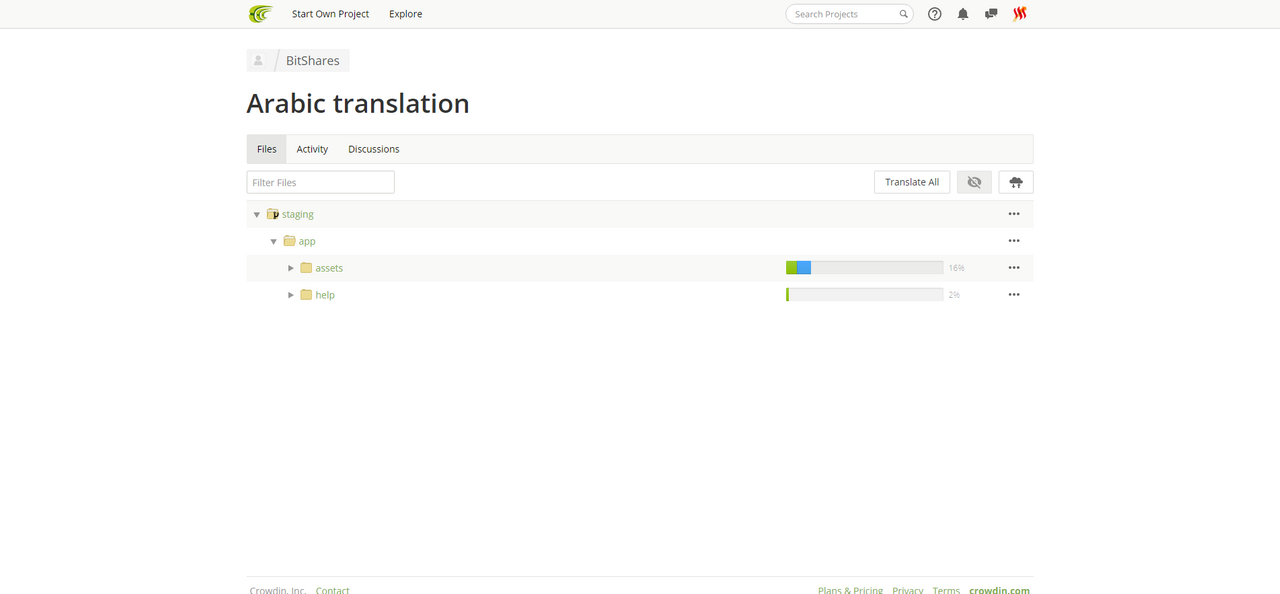Image resolution: width=1280 pixels, height=594 pixels.
Task: Click the 2% progress value
Action: pos(954,295)
